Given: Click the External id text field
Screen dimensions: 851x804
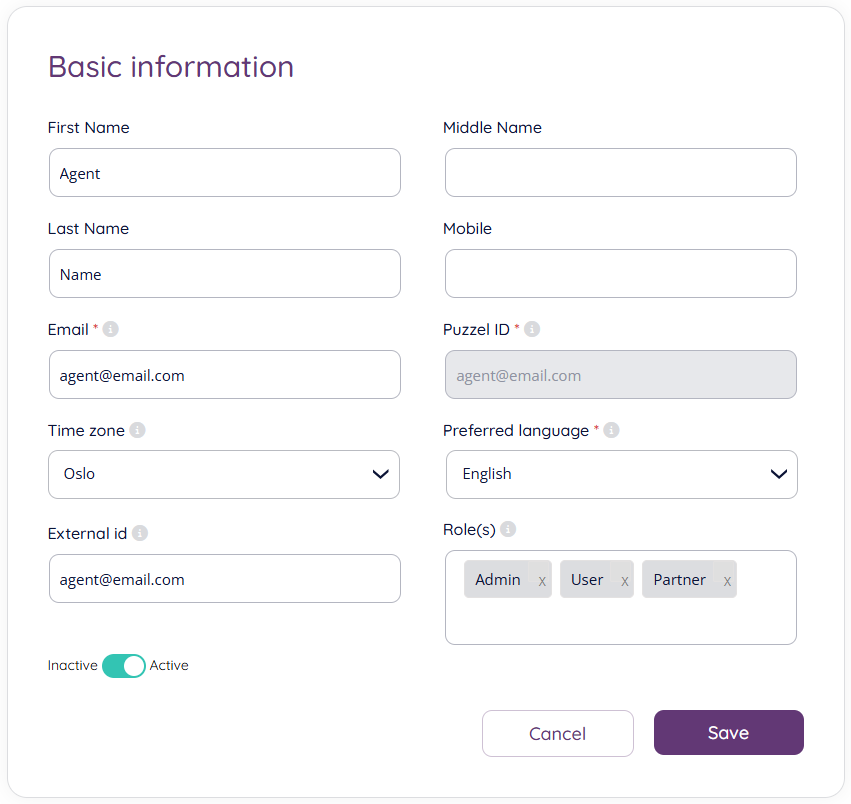Looking at the screenshot, I should click(x=224, y=579).
